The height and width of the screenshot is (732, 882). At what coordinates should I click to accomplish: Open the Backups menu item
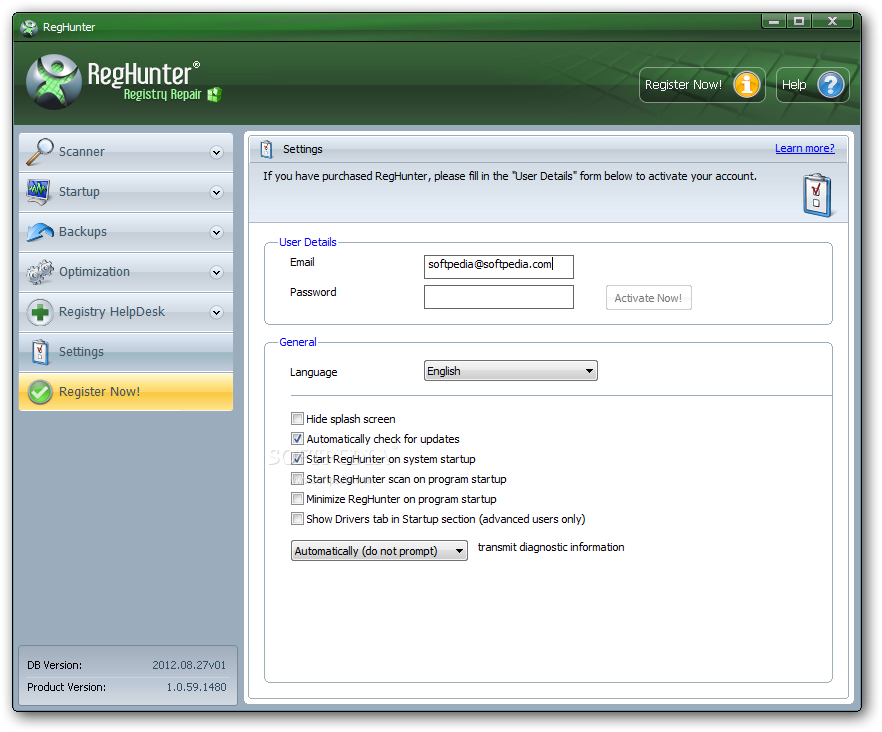click(x=126, y=232)
